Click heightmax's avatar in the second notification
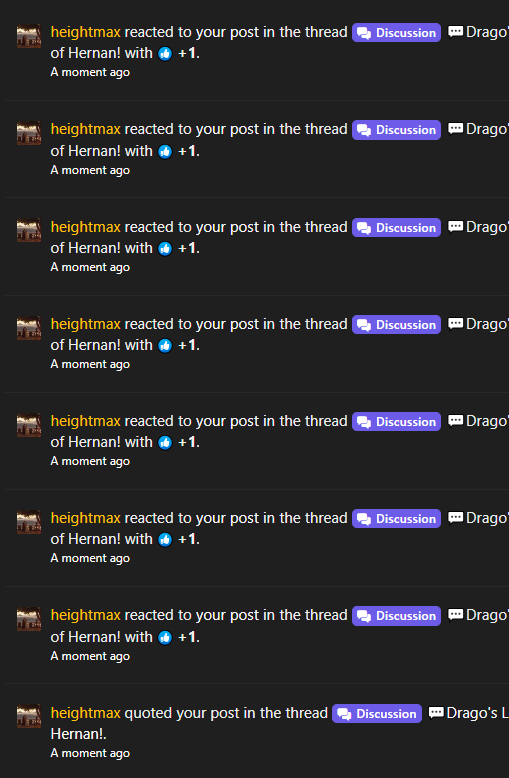 [x=29, y=133]
